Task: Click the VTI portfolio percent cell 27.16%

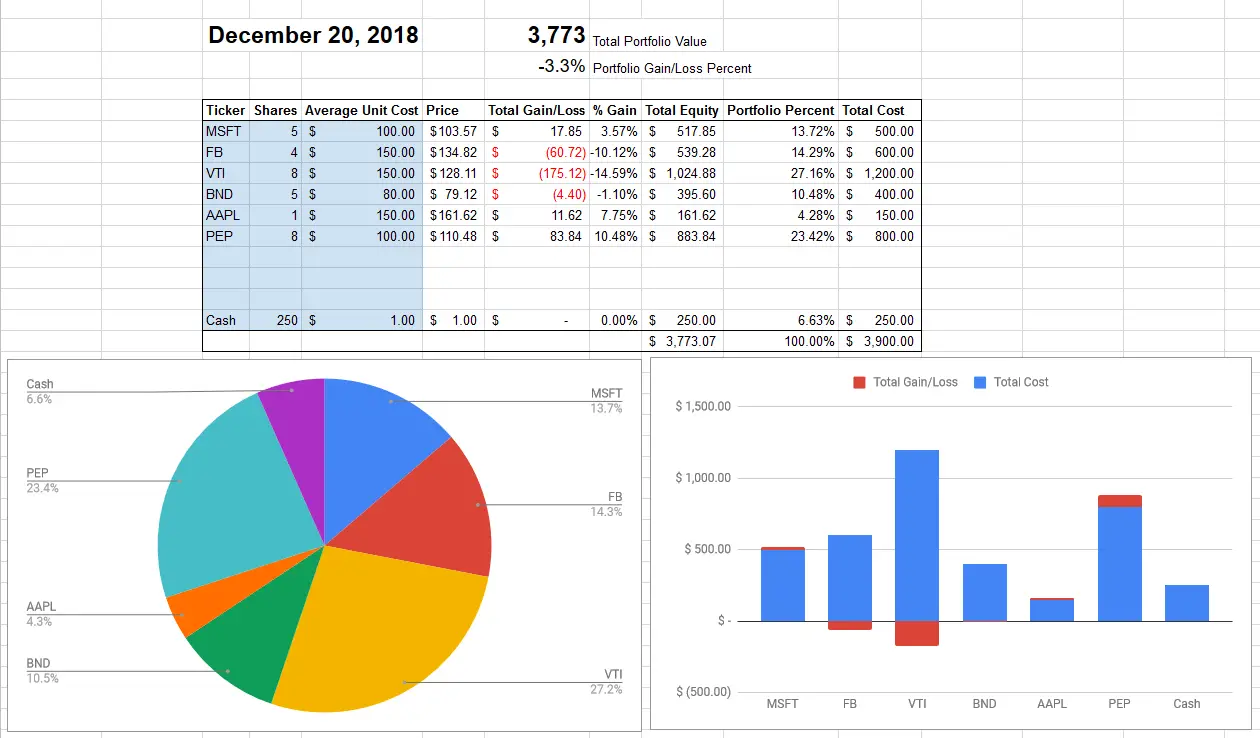Action: pos(781,173)
